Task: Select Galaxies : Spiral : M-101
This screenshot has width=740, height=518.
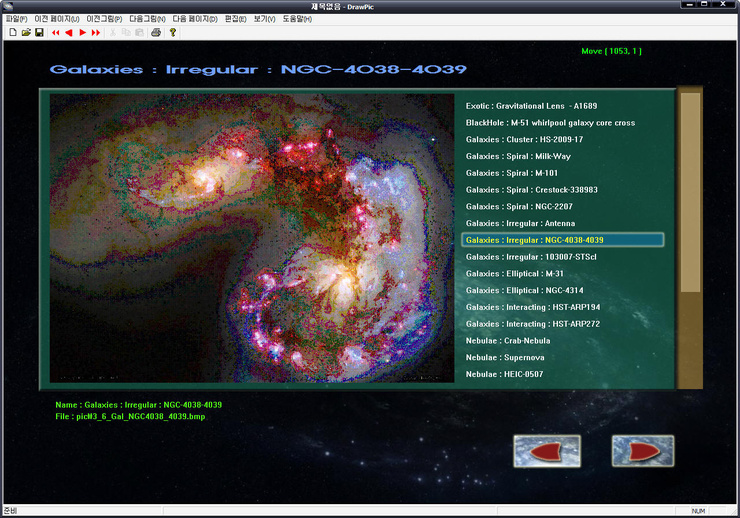Action: 512,173
